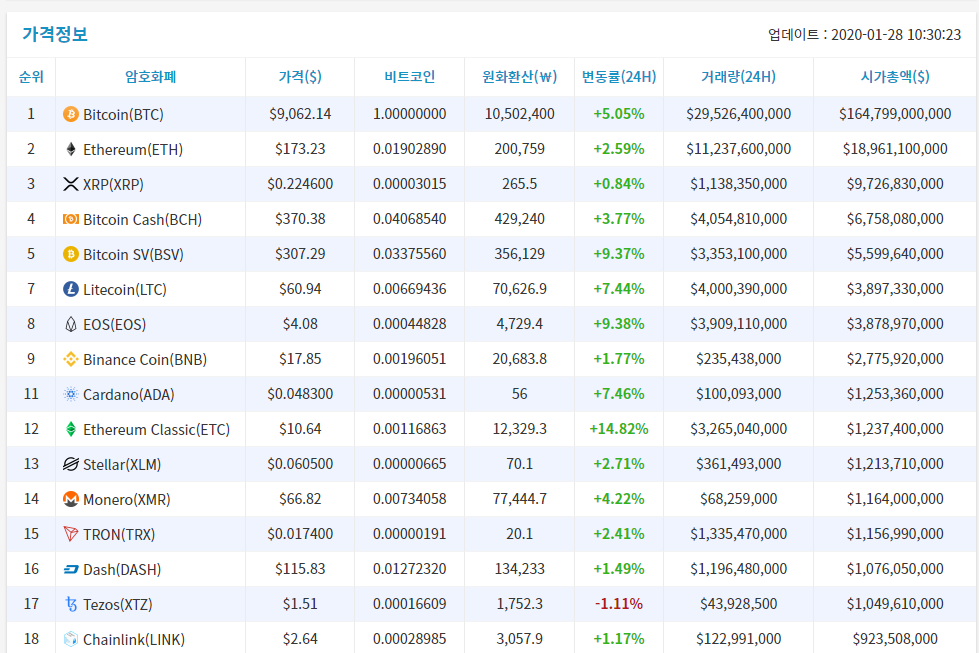This screenshot has height=653, width=979.
Task: Sort by the 암호화폐 column header
Action: [150, 77]
